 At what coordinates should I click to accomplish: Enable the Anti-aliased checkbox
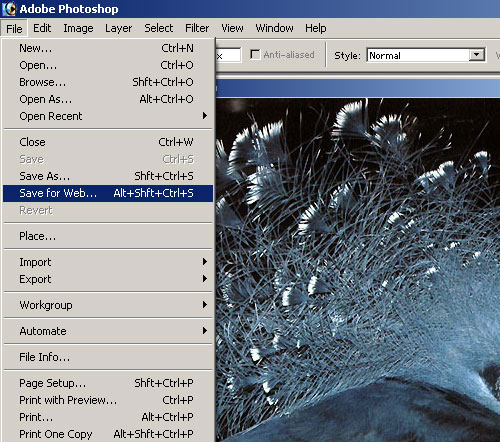coord(255,54)
